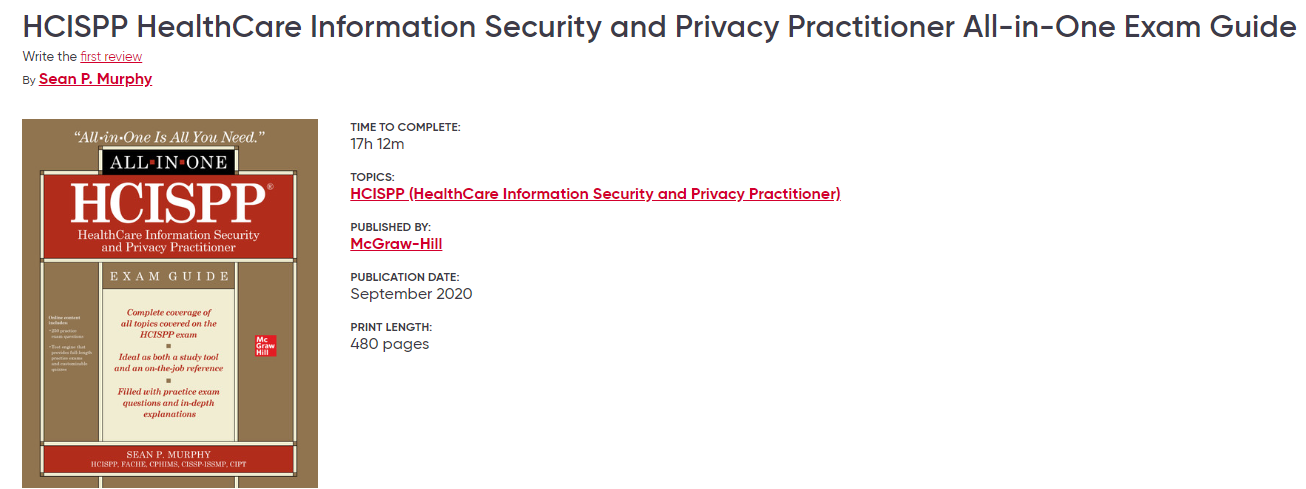Click the cream-colored coverage blurb on cover
1306x489 pixels.
pos(168,363)
